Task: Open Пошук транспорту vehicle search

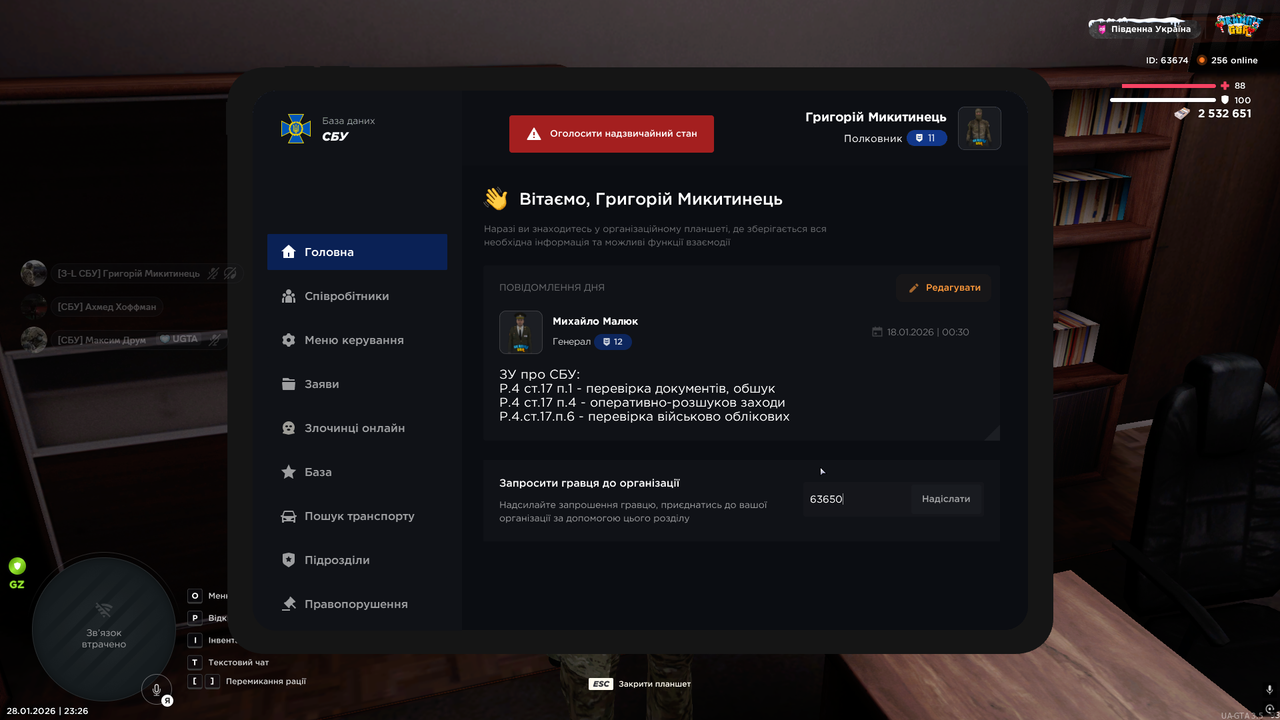Action: (x=357, y=516)
